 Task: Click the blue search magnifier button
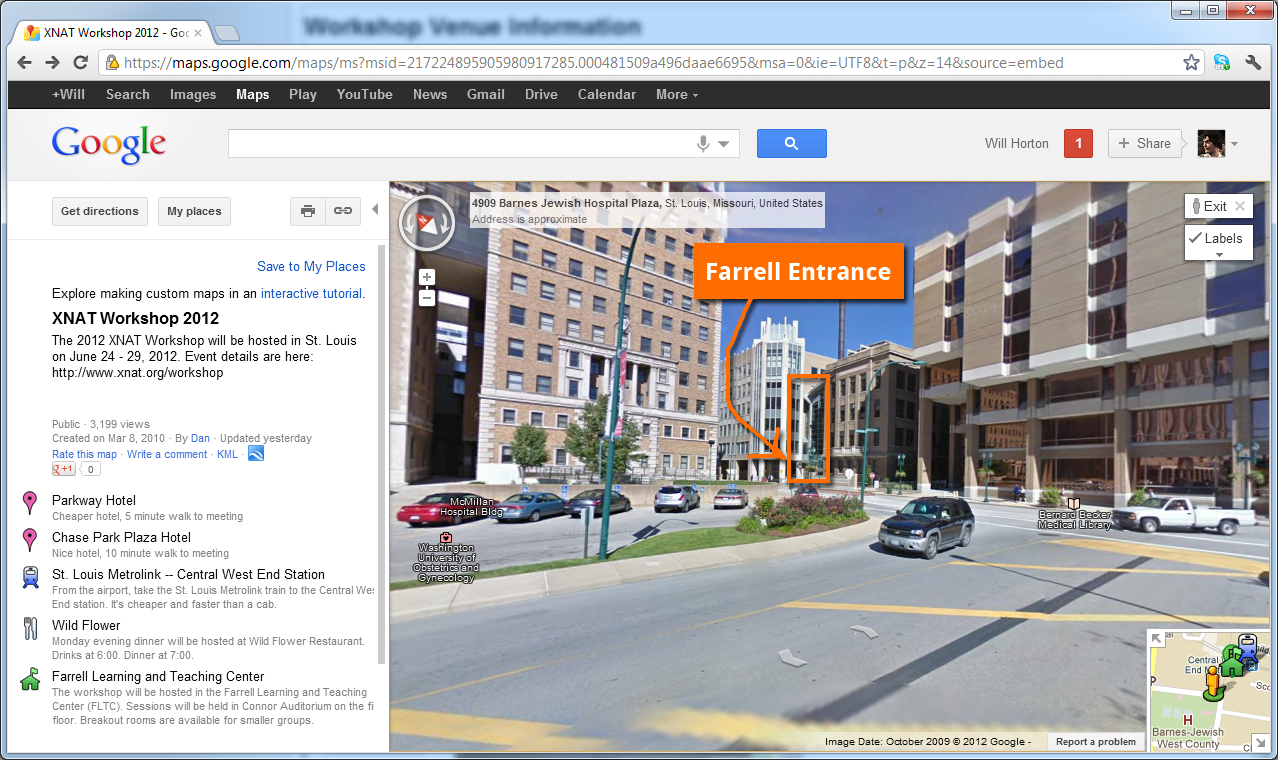791,144
